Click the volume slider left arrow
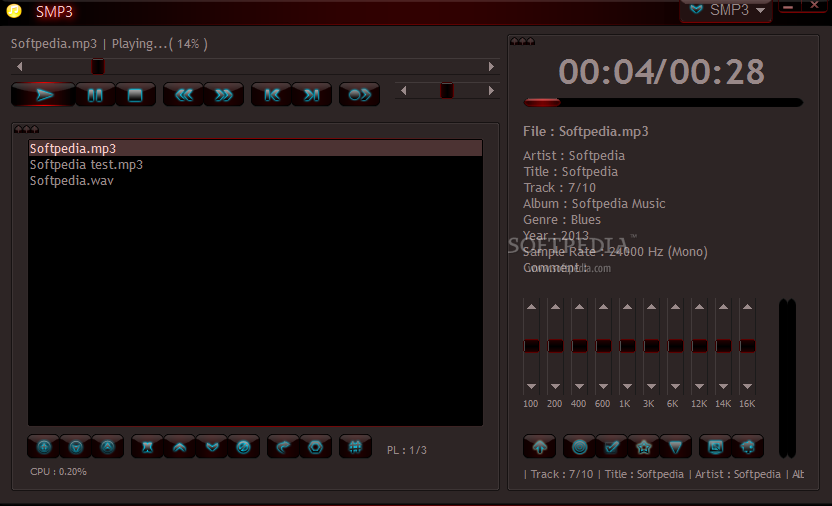 [404, 91]
